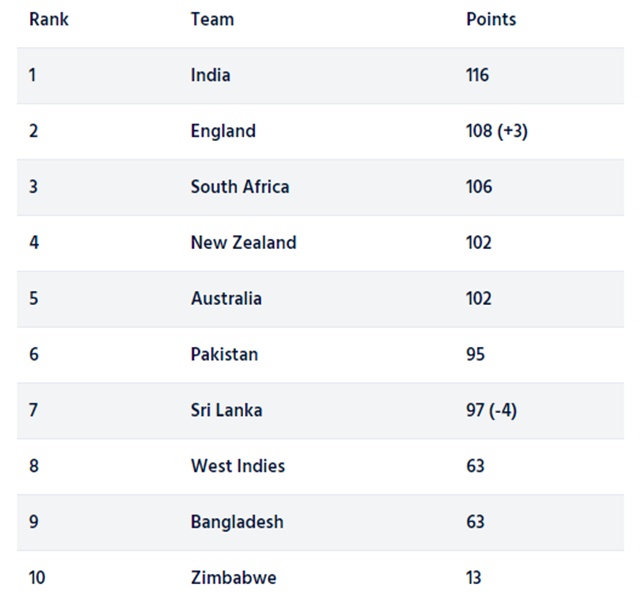The image size is (640, 601).
Task: Click South Africa's 106 points
Action: (x=479, y=187)
